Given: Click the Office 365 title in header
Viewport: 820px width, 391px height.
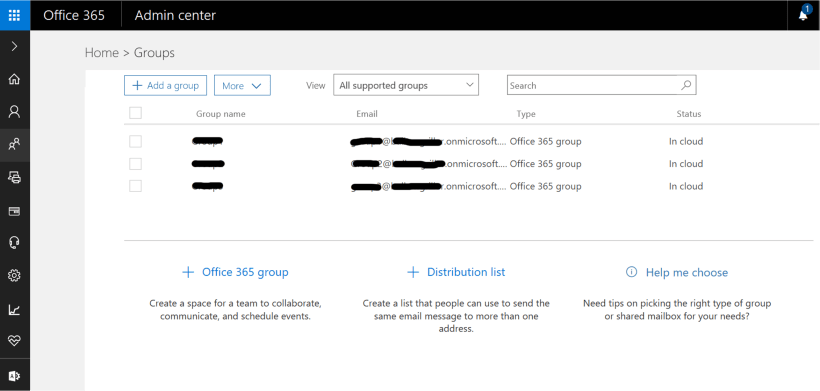Looking at the screenshot, I should 74,15.
